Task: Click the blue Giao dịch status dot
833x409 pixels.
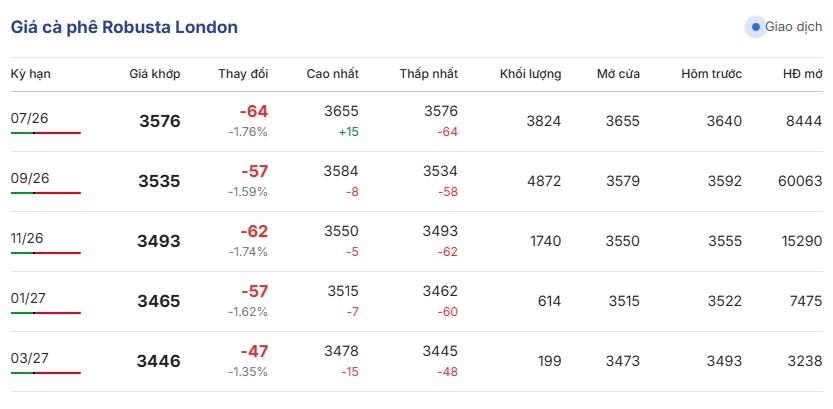Action: (756, 27)
